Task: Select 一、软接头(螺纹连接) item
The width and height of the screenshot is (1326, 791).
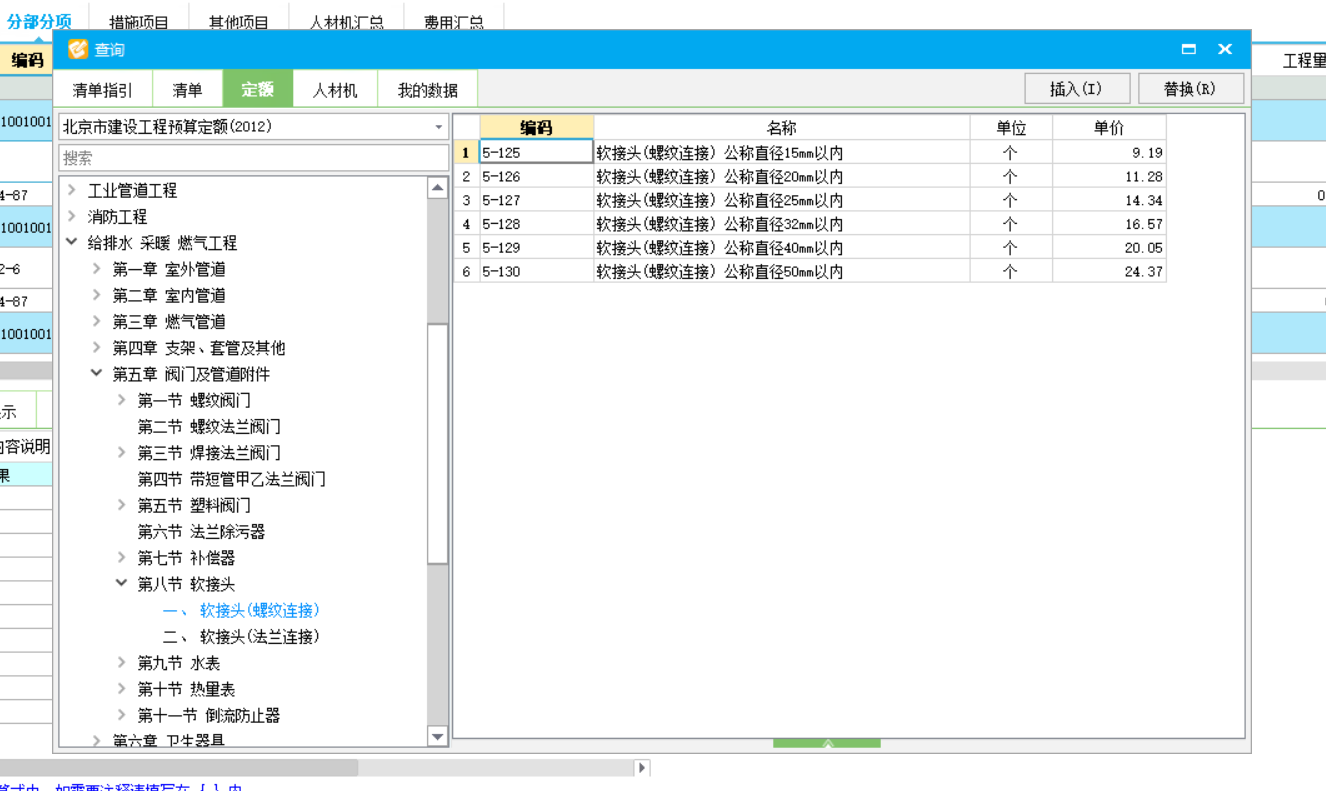Action: coord(241,610)
